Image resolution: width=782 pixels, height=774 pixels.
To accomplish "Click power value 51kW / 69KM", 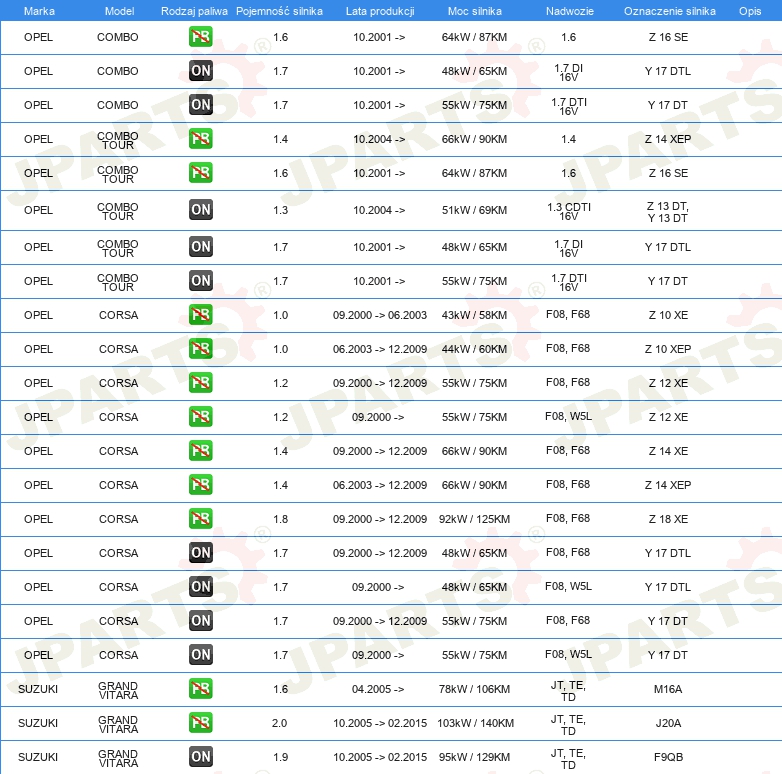I will tap(474, 210).
